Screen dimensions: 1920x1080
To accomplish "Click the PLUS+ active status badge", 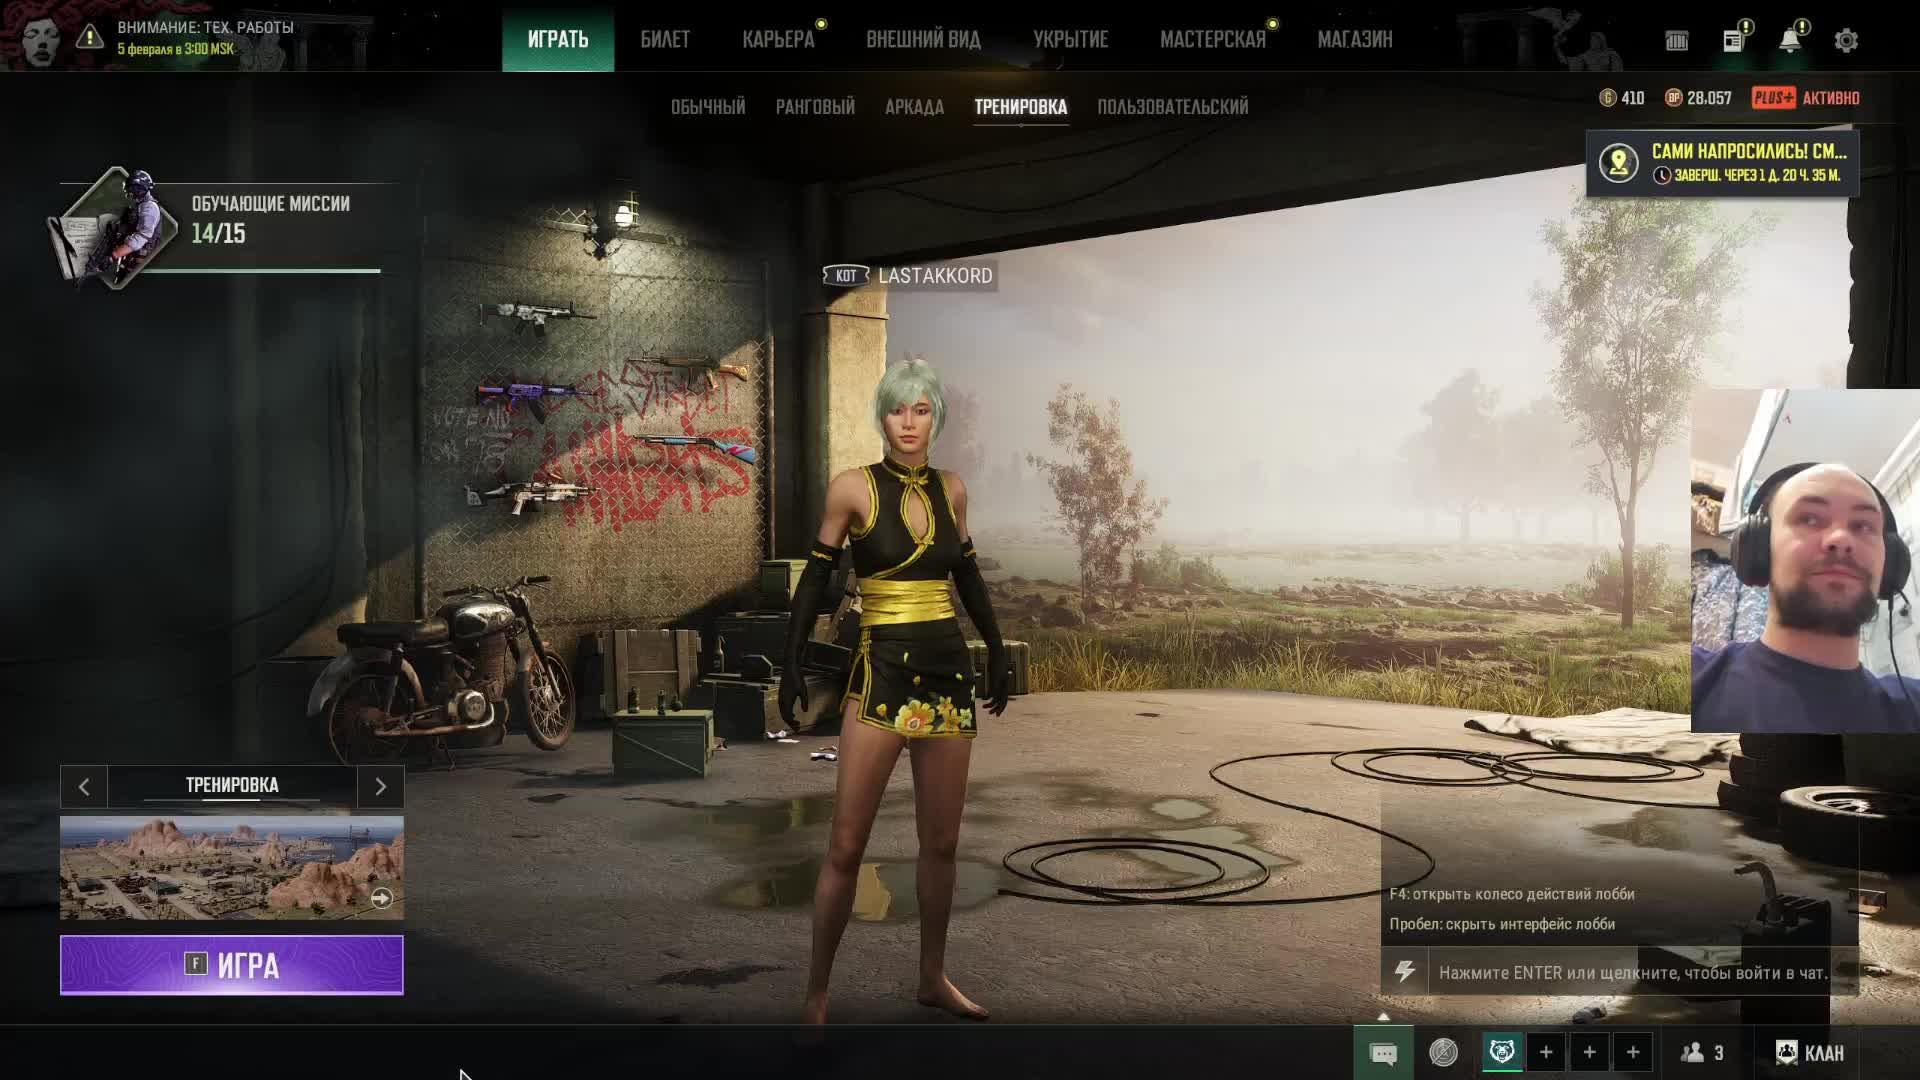I will pyautogui.click(x=1806, y=98).
